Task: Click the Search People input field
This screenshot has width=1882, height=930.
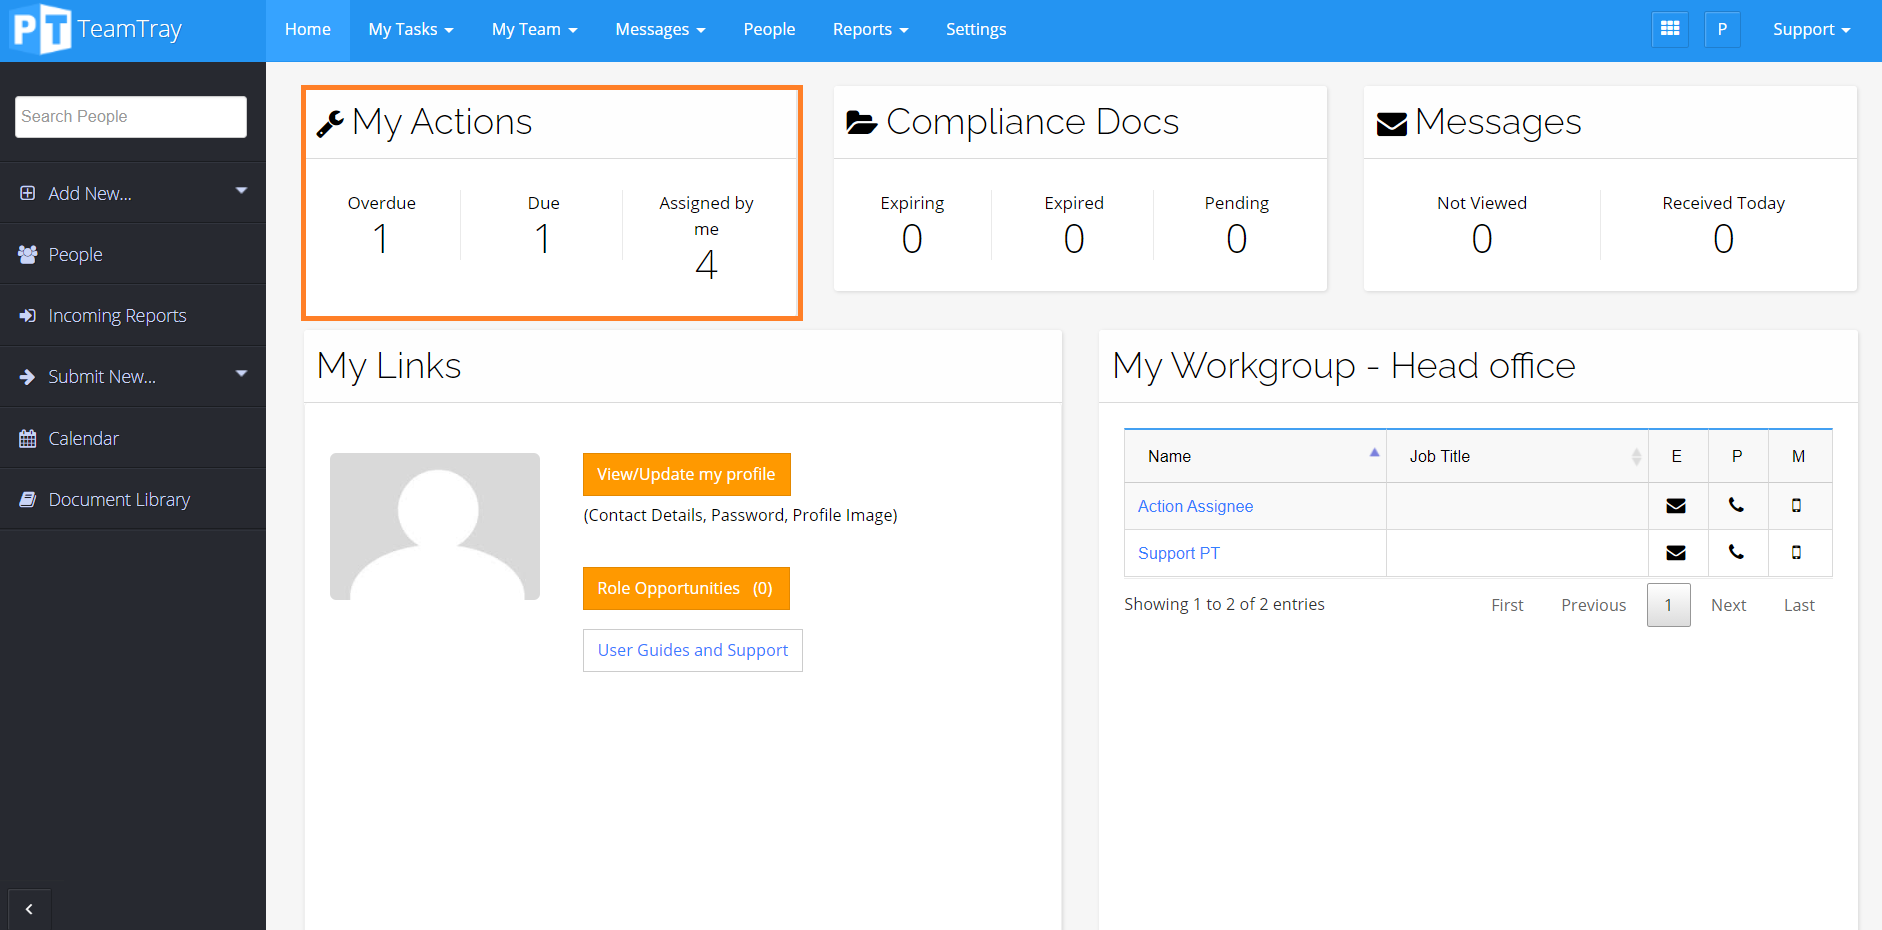Action: pos(130,116)
